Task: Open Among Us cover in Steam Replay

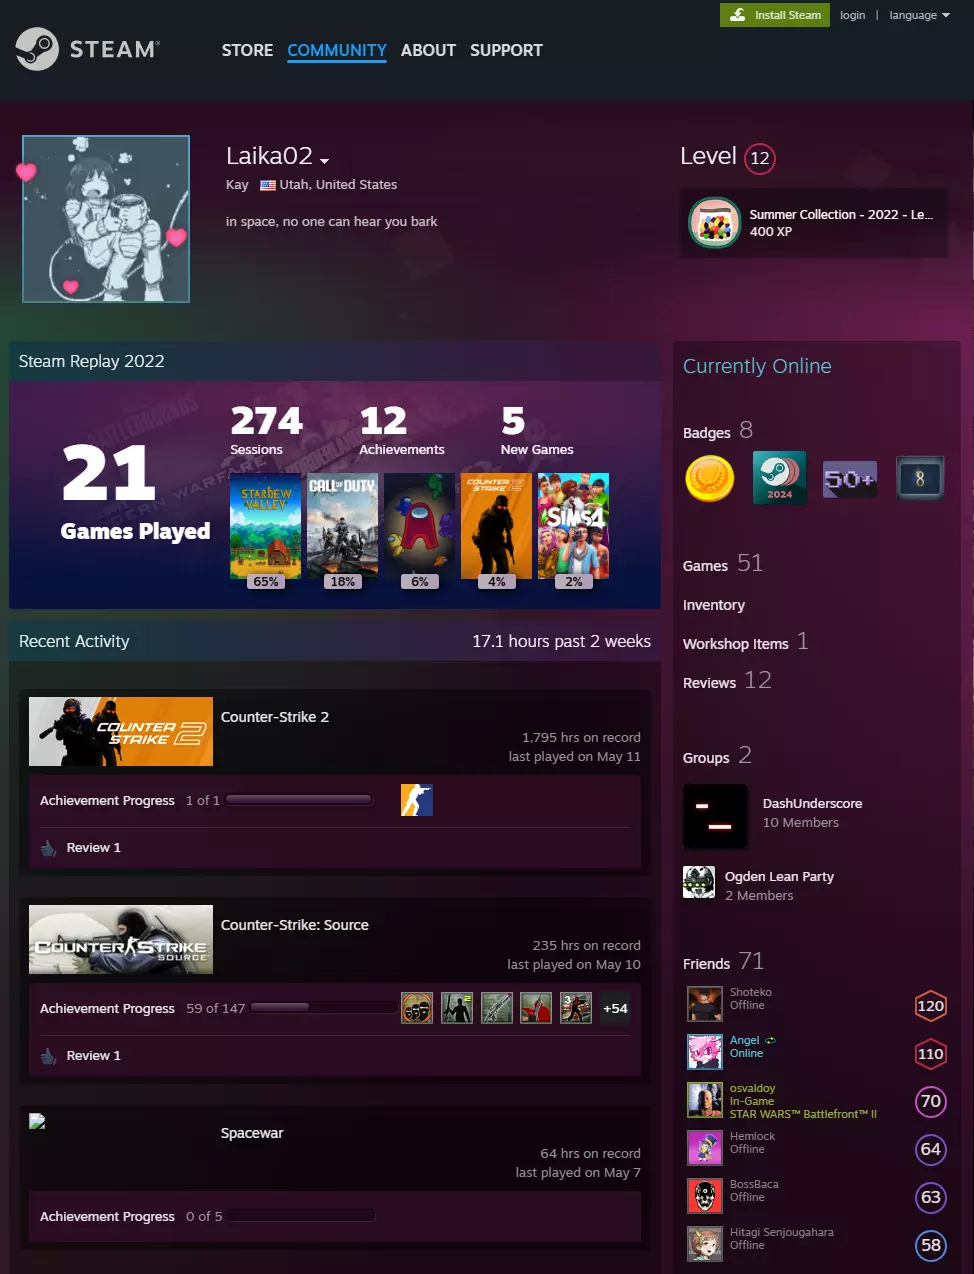Action: point(420,526)
